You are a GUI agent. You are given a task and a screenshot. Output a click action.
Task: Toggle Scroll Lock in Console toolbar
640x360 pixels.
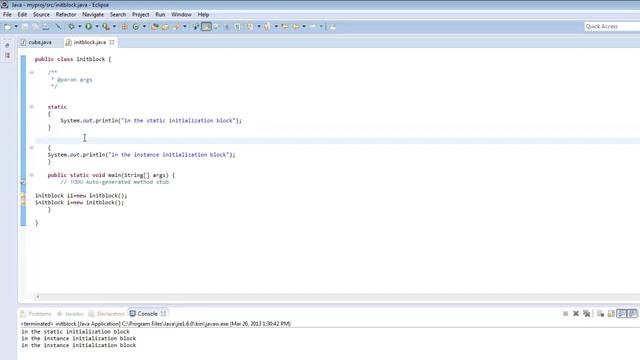point(611,313)
